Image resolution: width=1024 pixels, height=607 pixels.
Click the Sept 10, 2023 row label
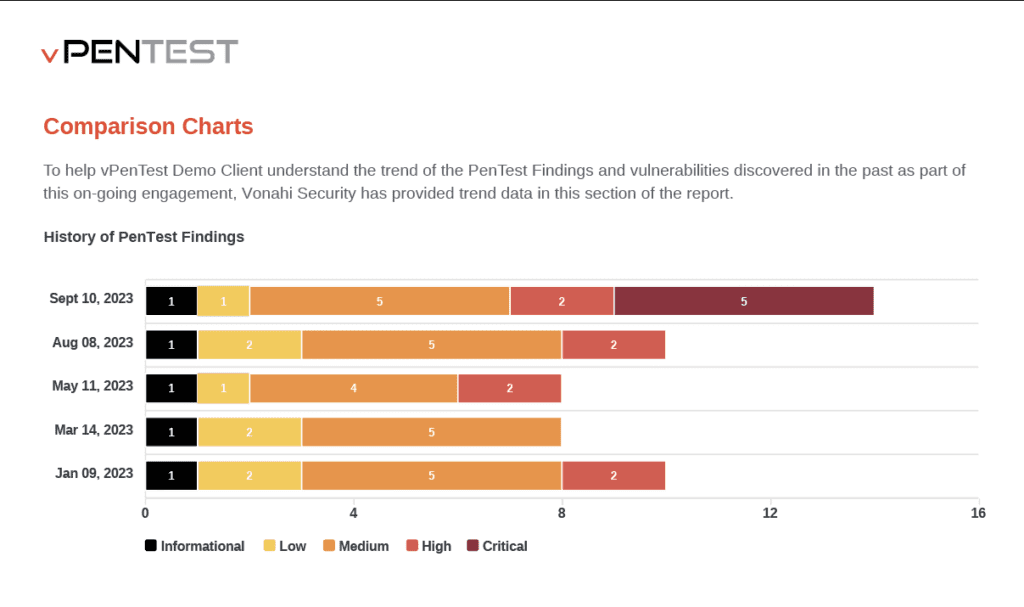pyautogui.click(x=91, y=298)
